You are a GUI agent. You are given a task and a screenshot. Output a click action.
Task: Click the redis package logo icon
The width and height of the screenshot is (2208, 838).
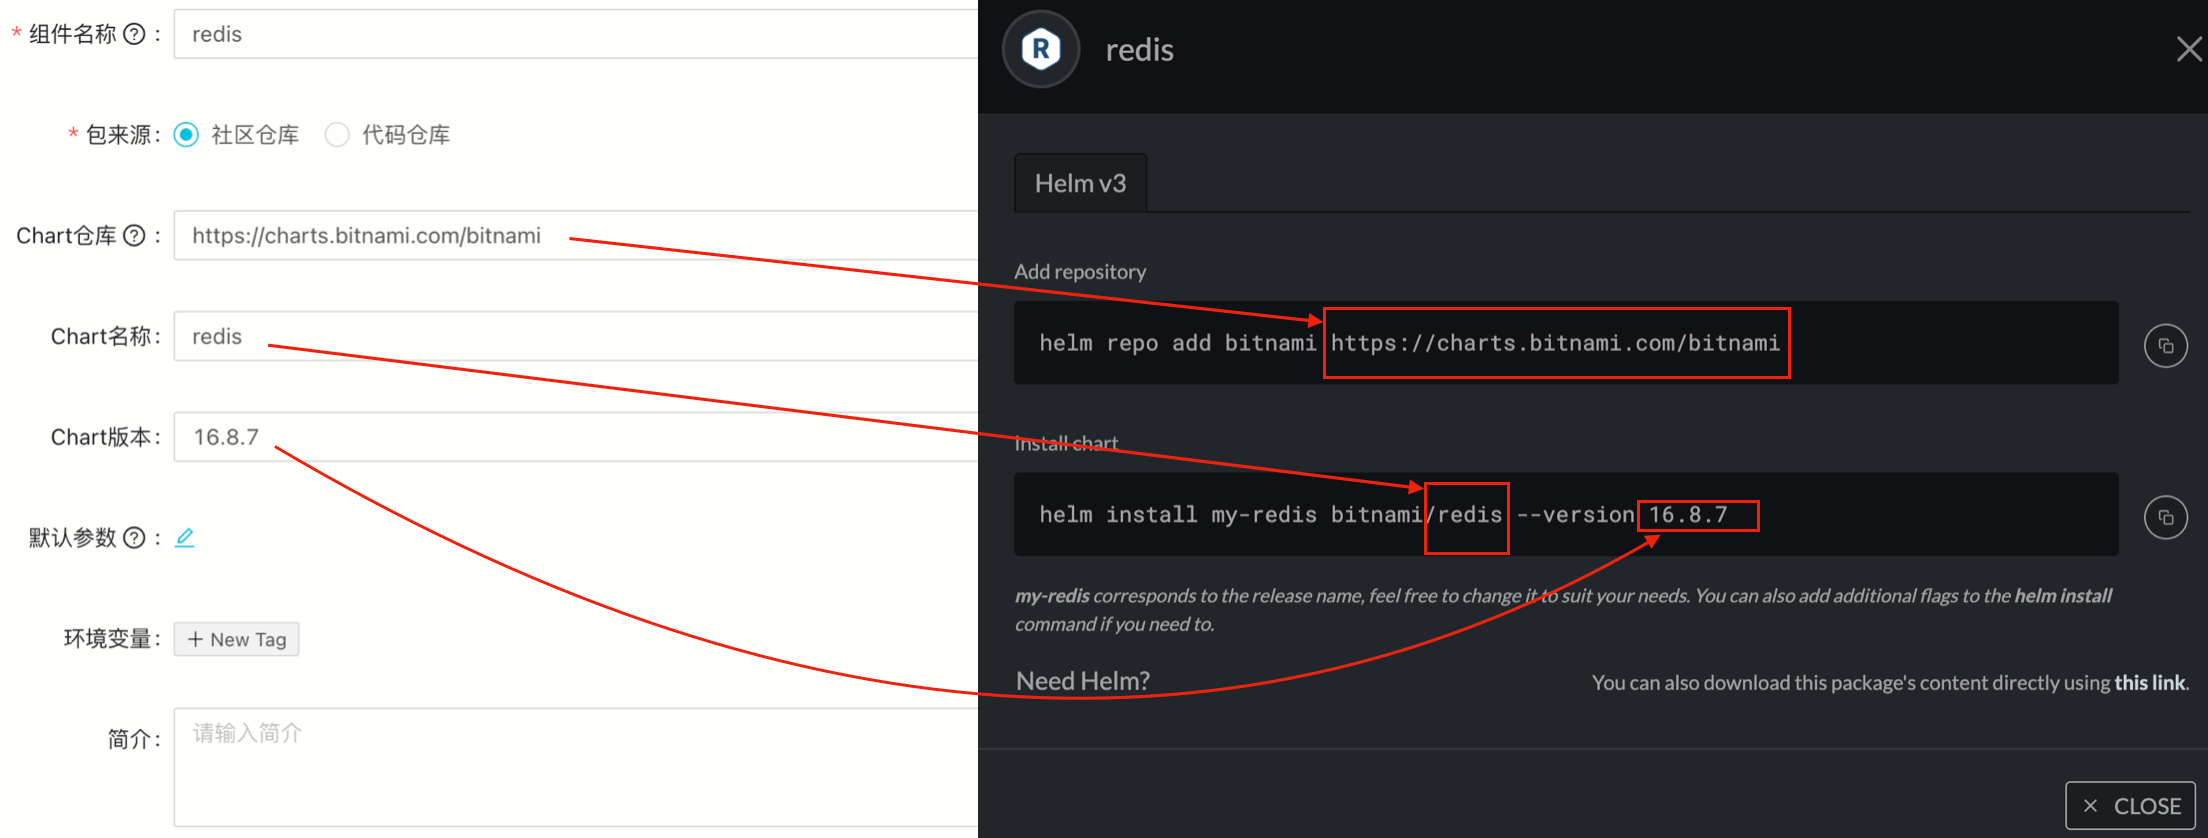[x=1041, y=49]
